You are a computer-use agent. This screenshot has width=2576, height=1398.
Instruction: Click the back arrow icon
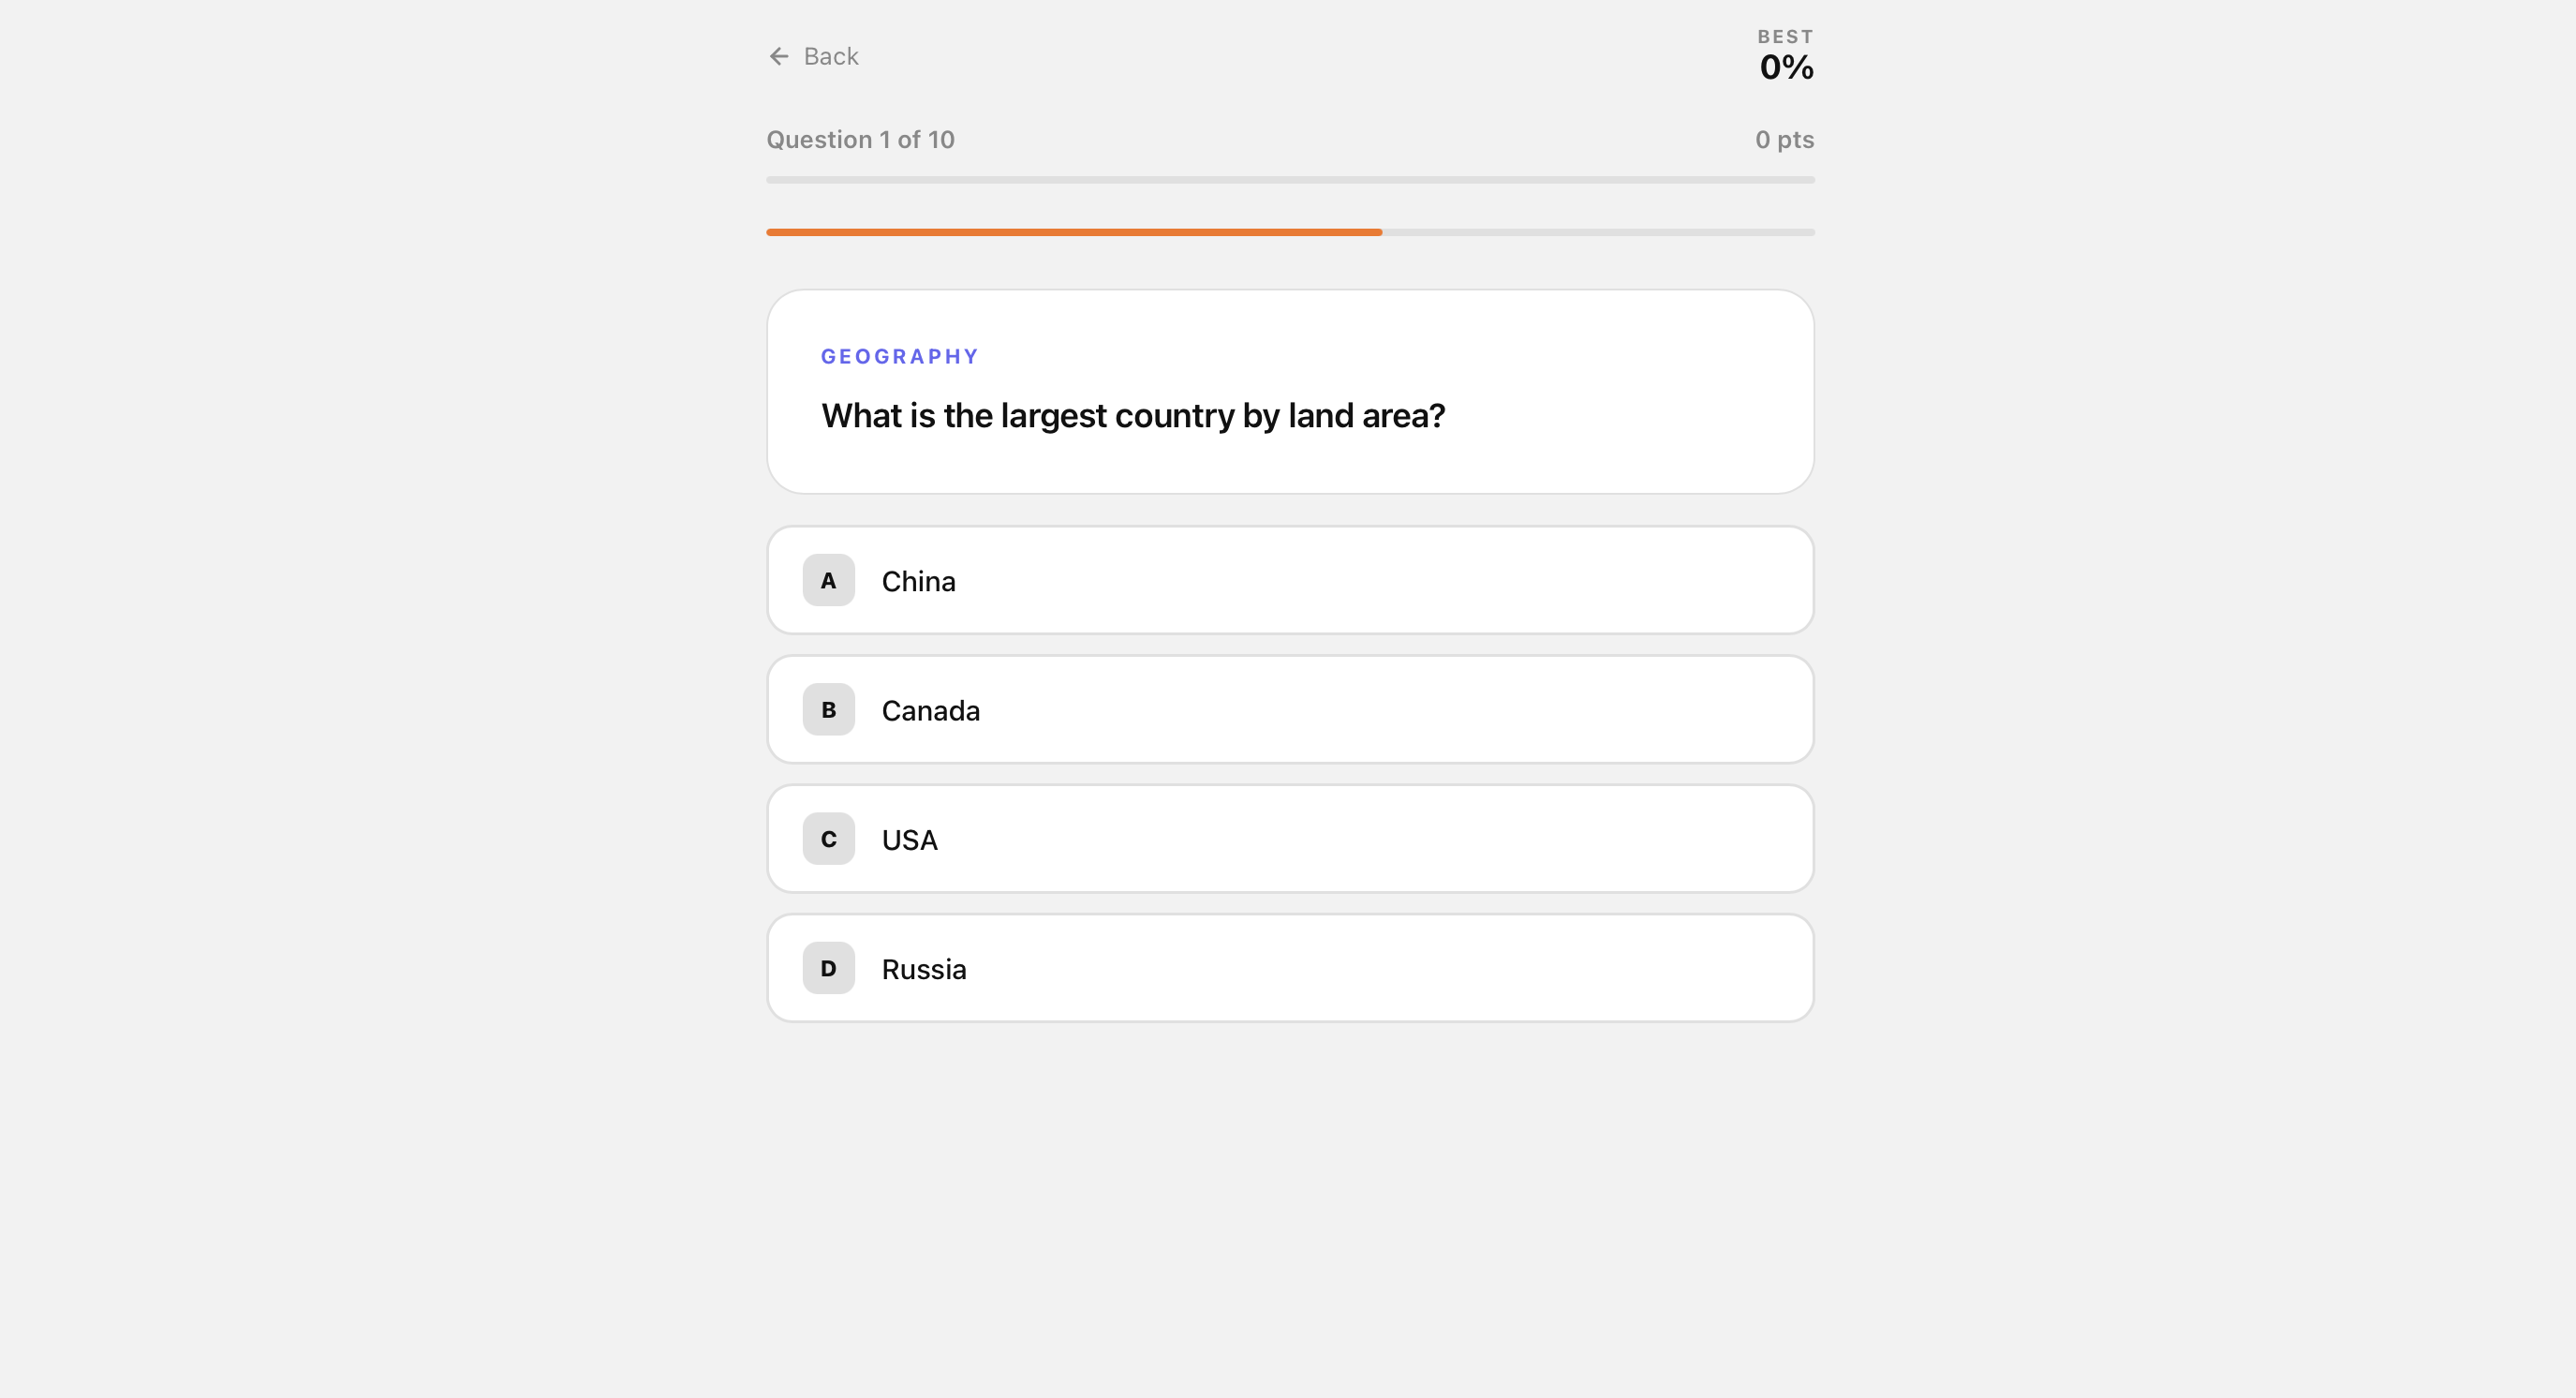point(779,56)
